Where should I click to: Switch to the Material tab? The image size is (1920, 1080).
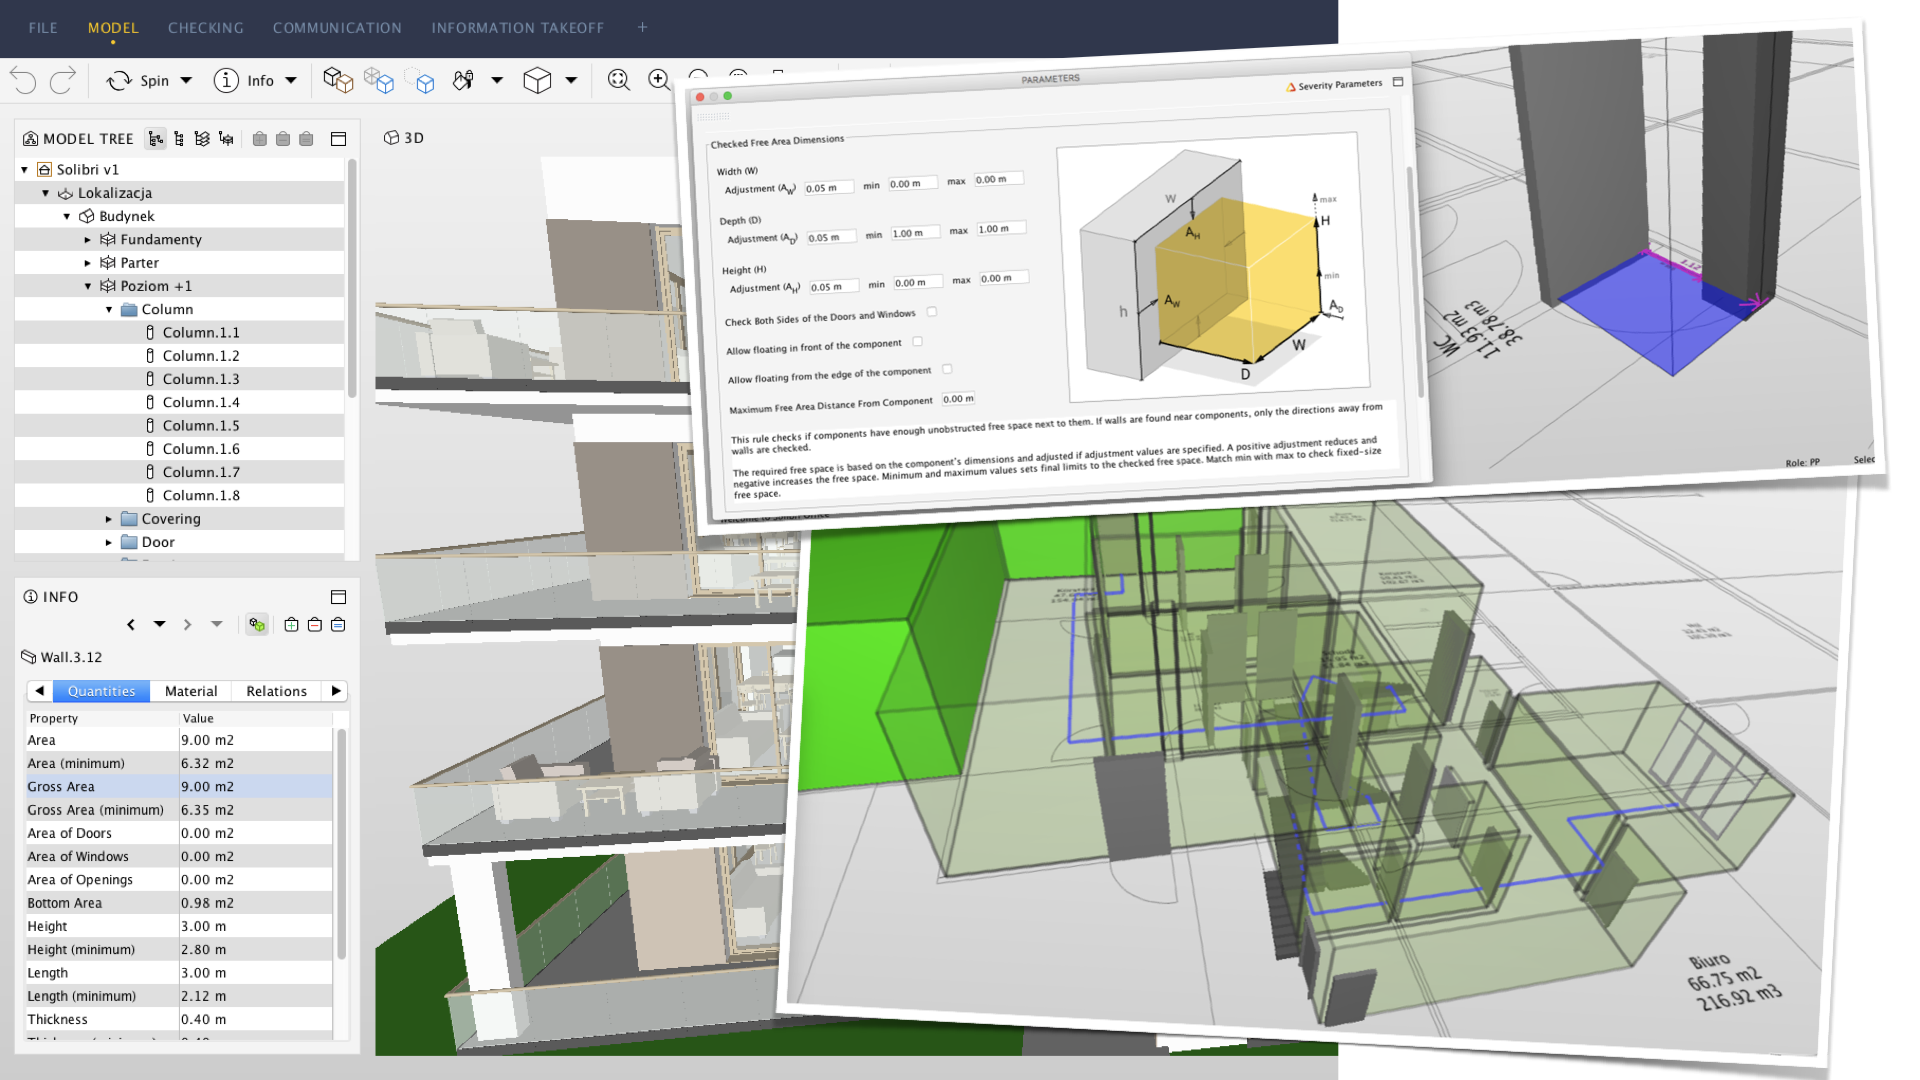pyautogui.click(x=191, y=691)
